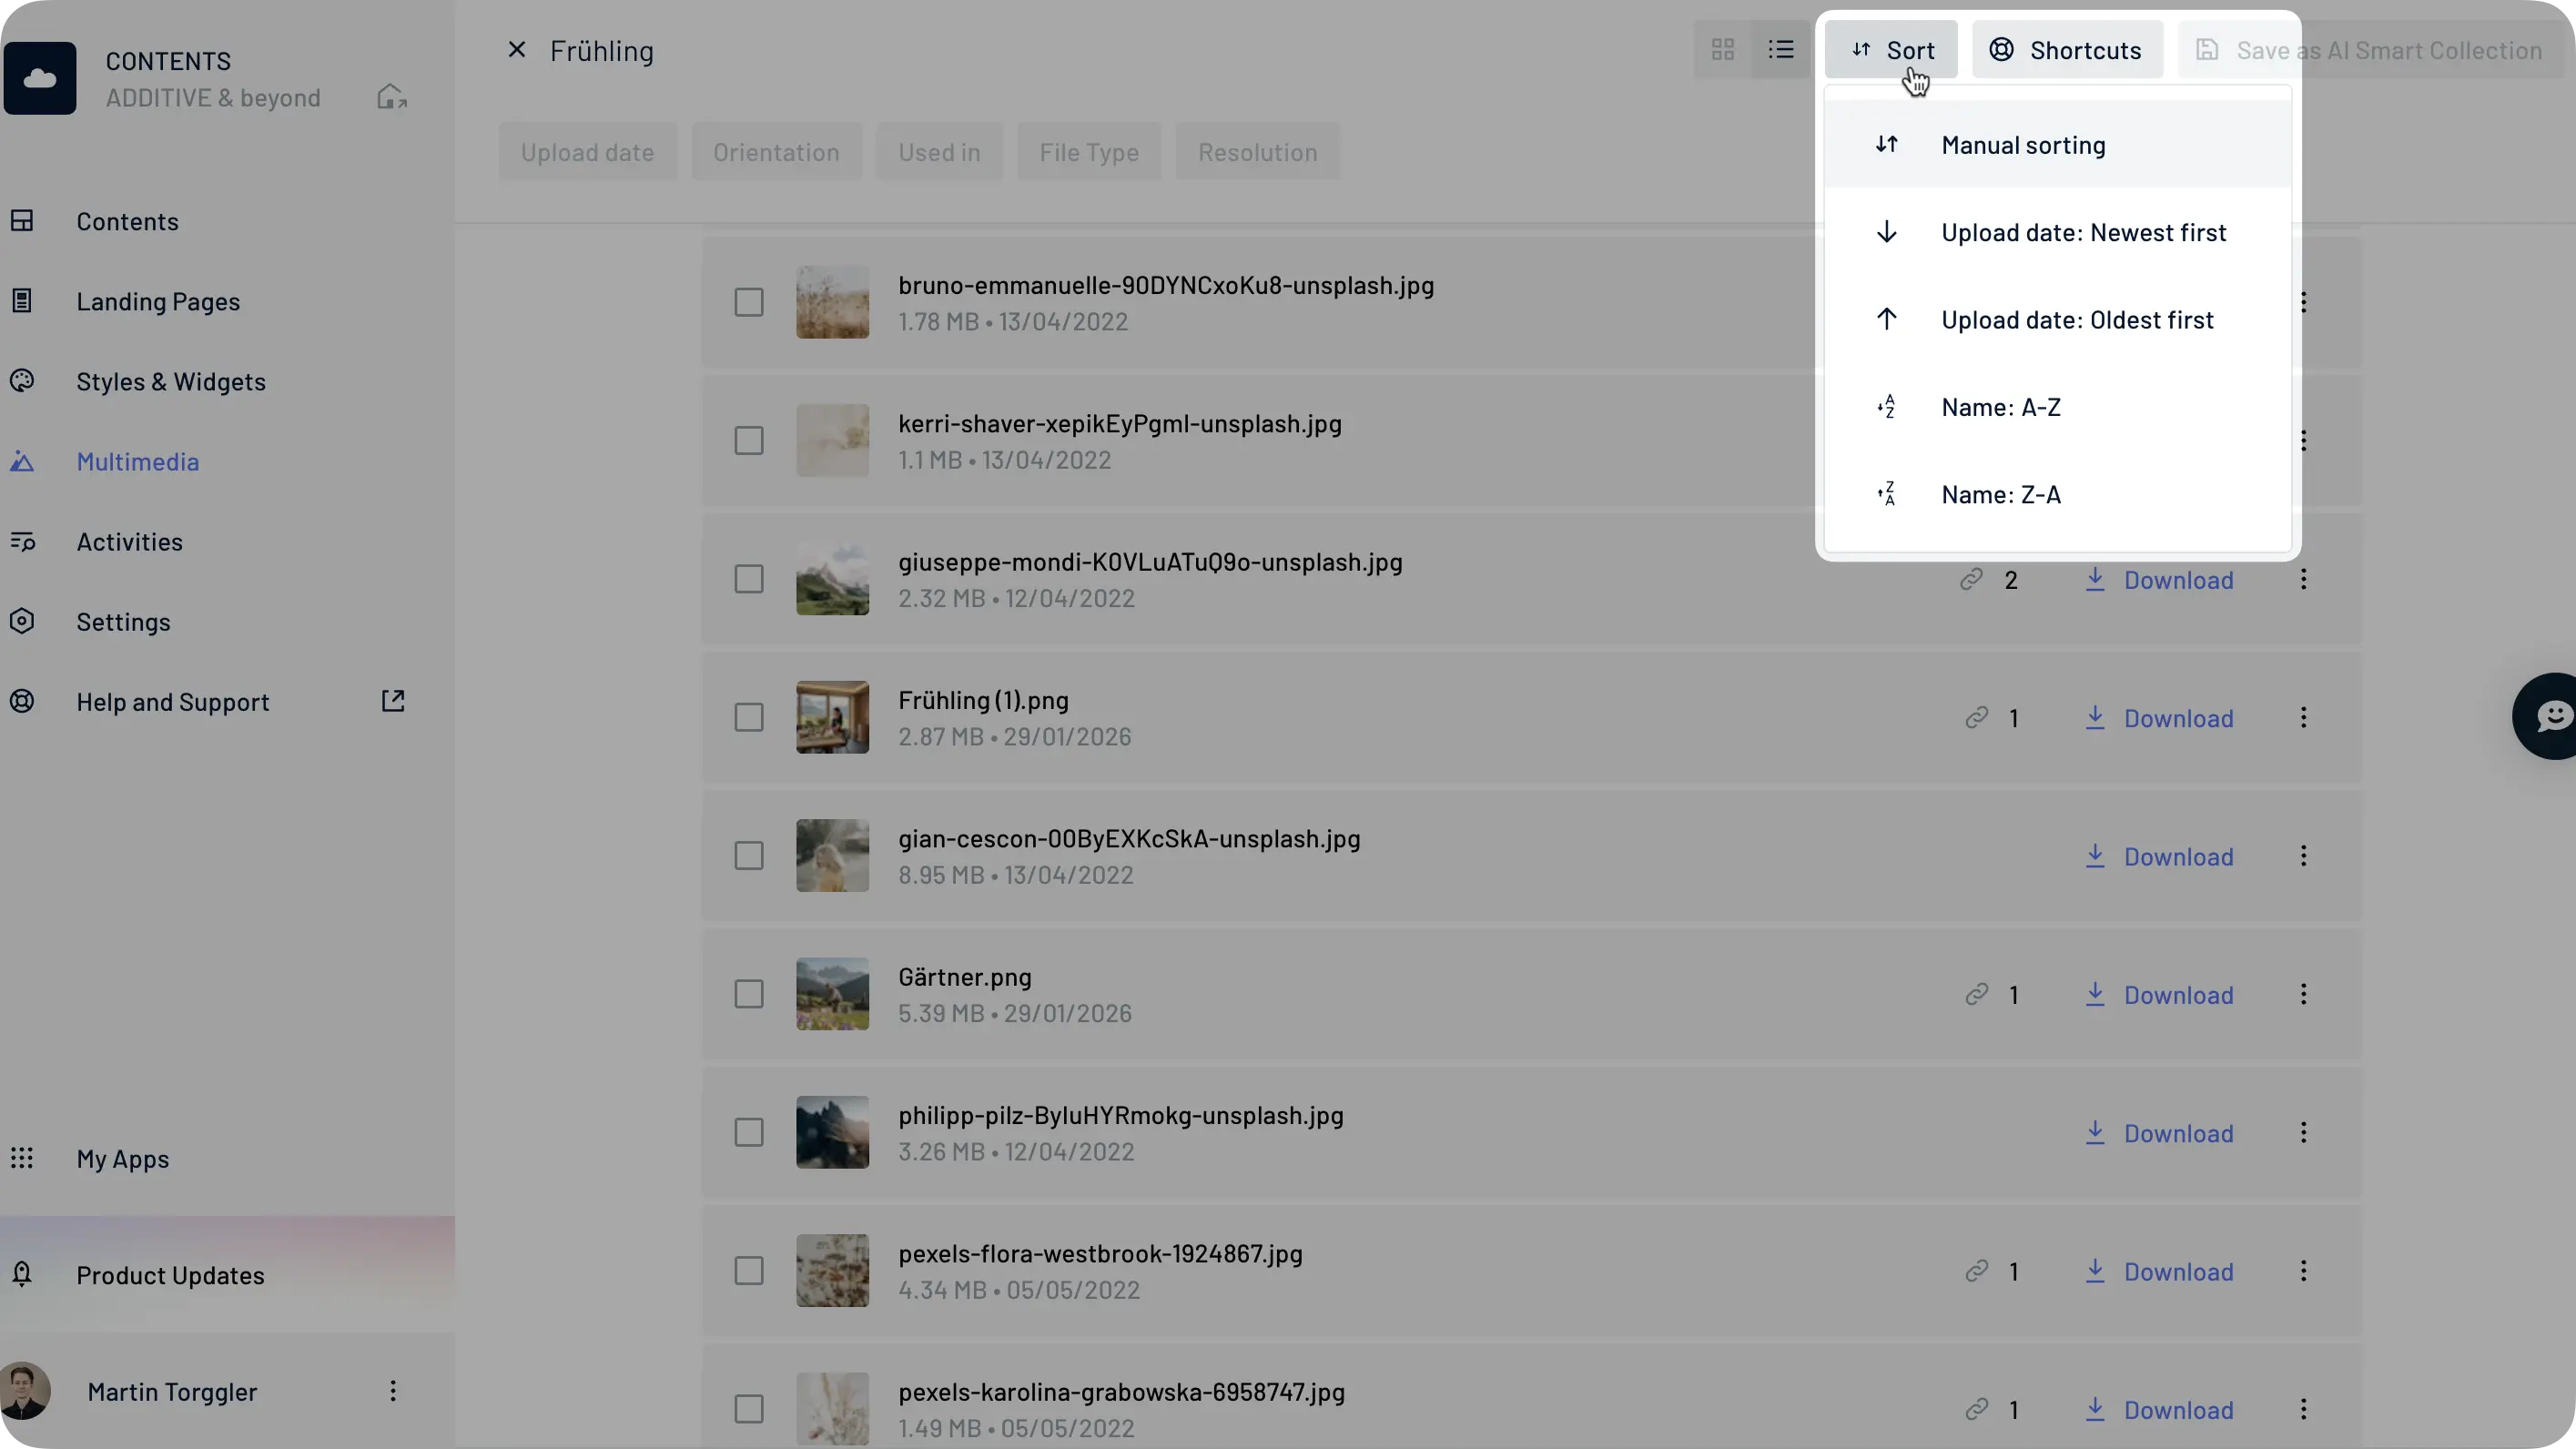Open Gärtner.png thumbnail preview

pyautogui.click(x=832, y=994)
